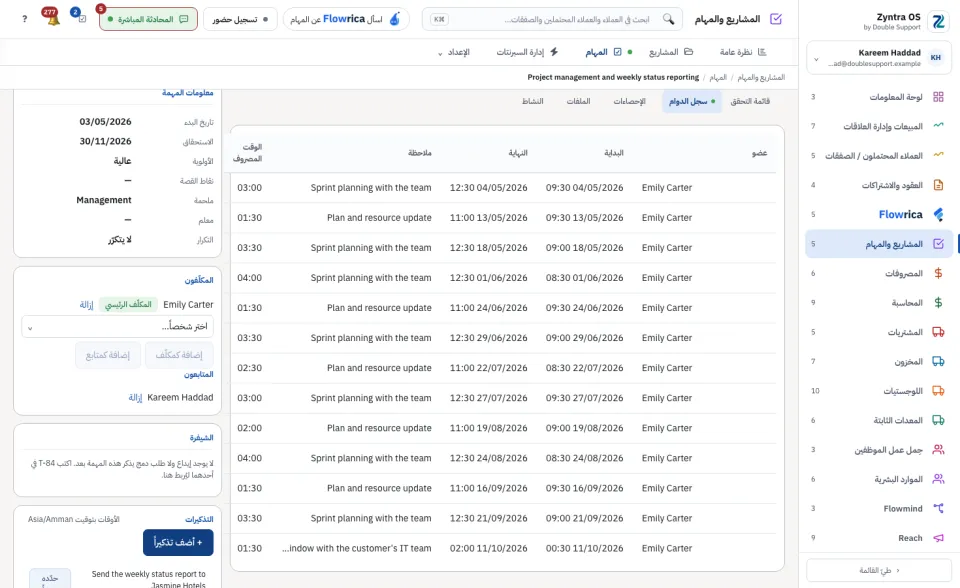Click the End column header
The width and height of the screenshot is (960, 588).
click(x=518, y=153)
